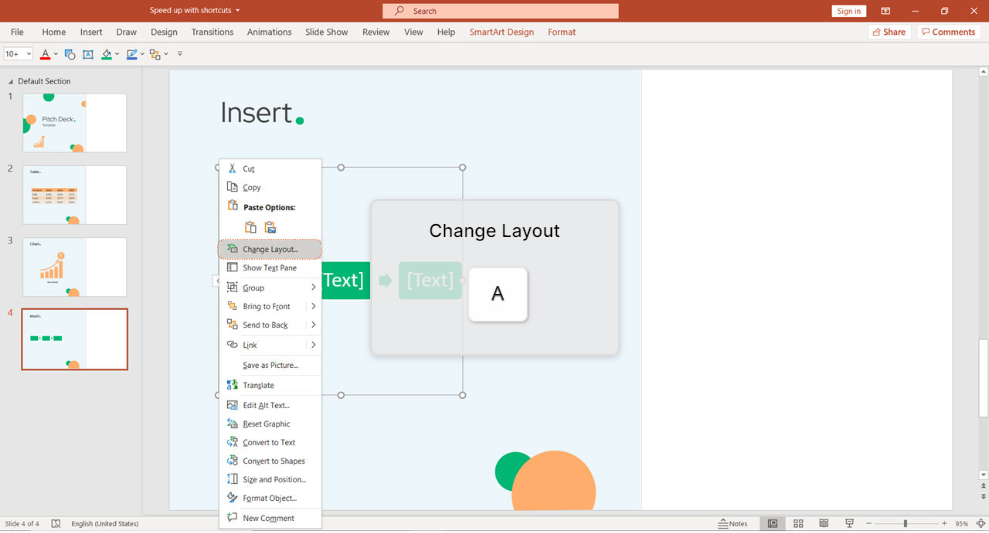
Task: Expand the Group submenu arrow
Action: 313,288
